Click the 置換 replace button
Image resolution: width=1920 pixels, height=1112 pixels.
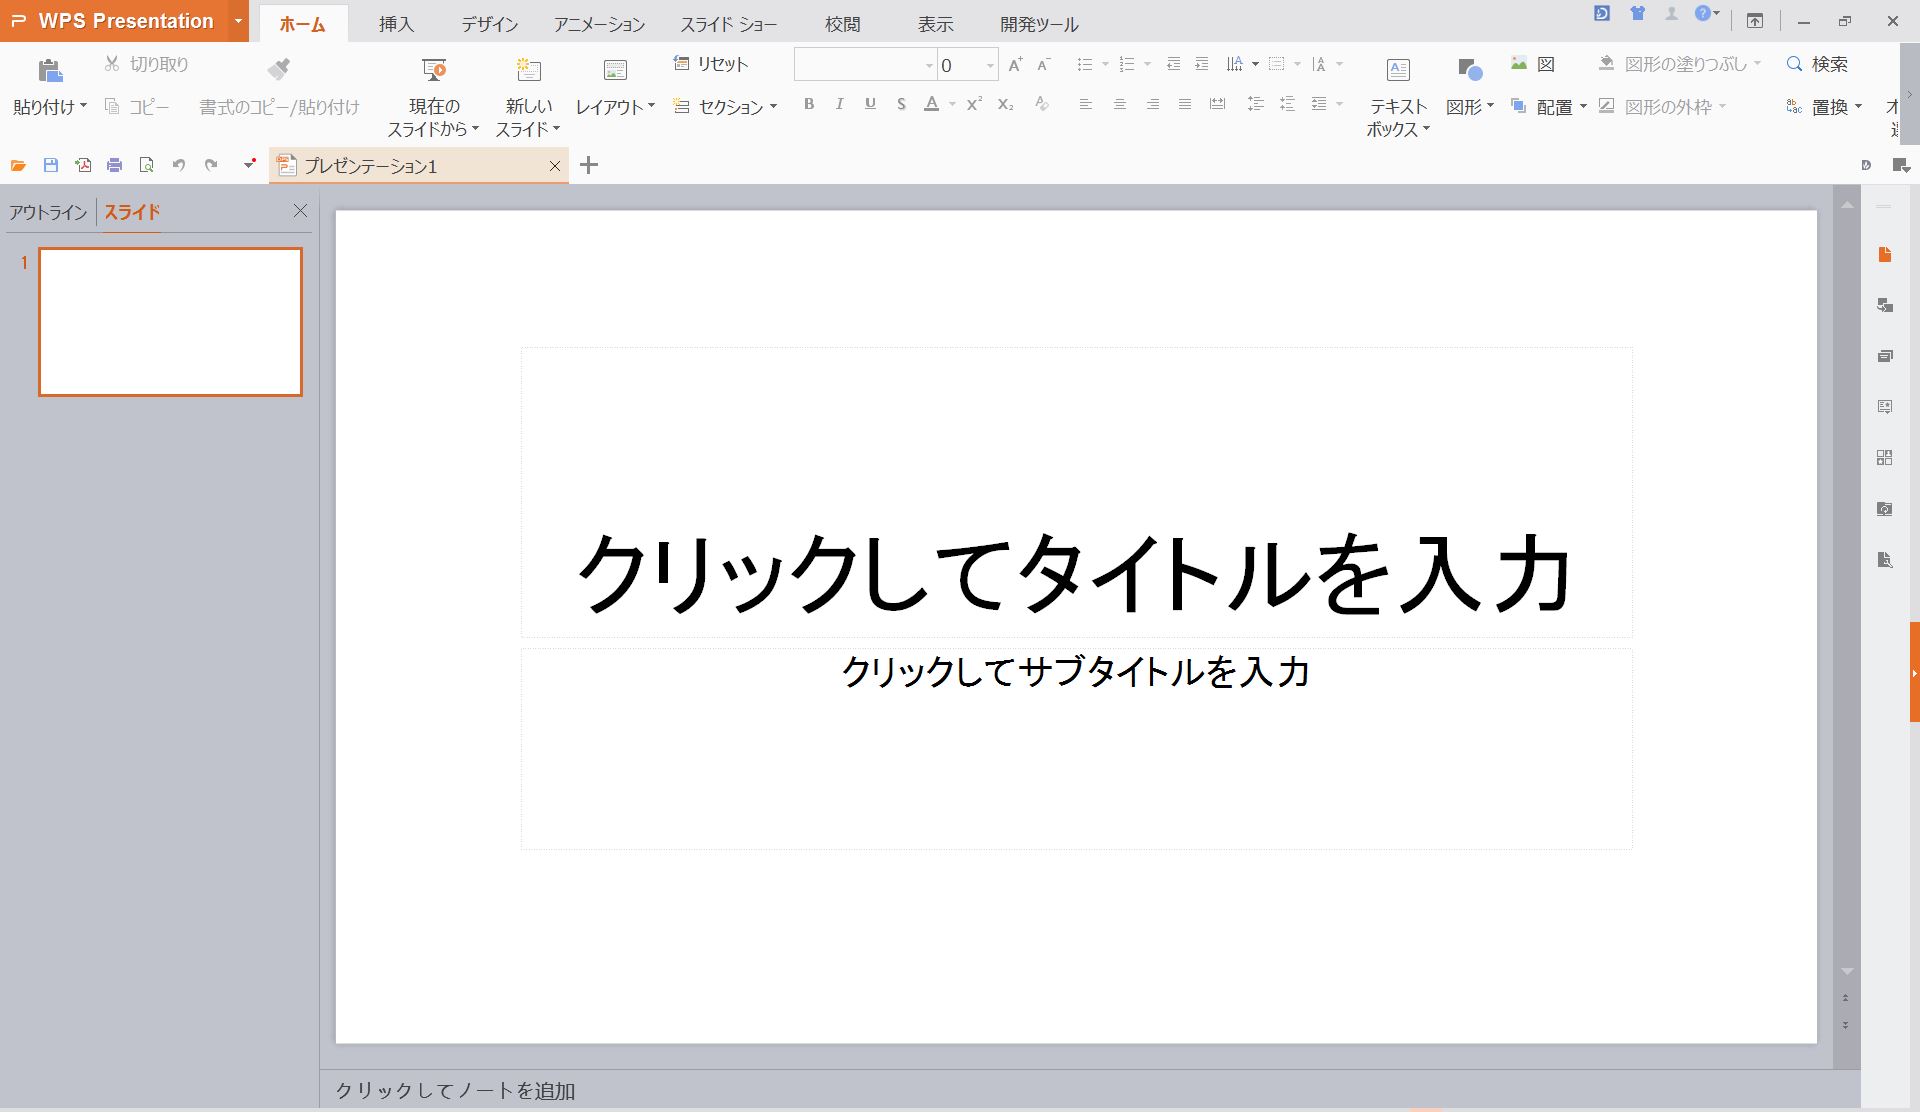click(x=1831, y=105)
